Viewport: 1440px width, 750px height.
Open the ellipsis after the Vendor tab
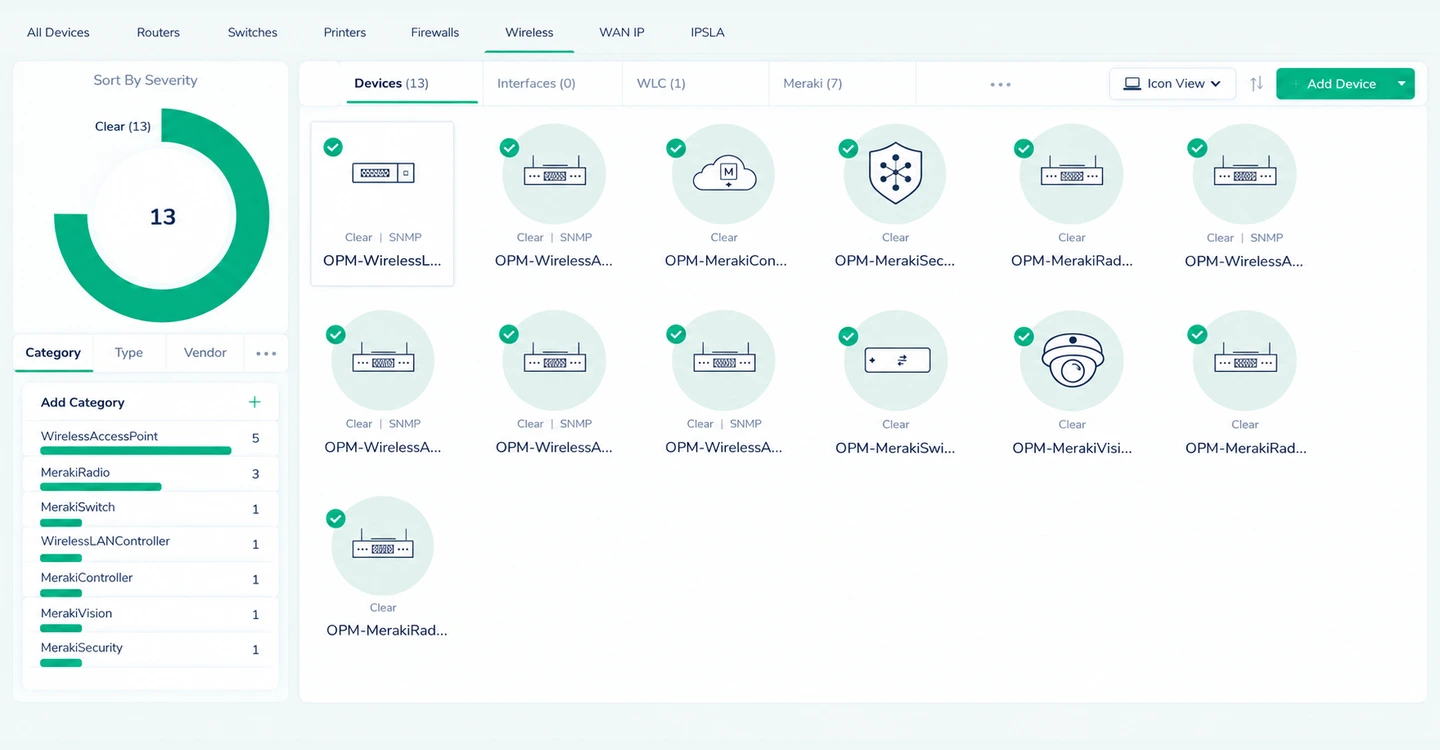266,353
